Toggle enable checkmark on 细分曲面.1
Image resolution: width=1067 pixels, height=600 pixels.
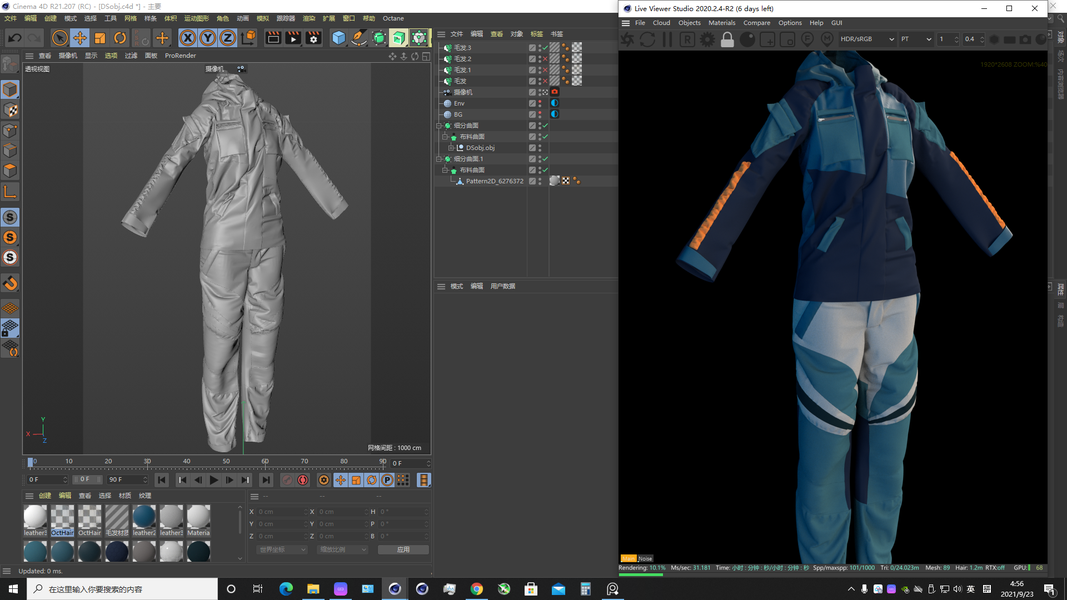[545, 159]
